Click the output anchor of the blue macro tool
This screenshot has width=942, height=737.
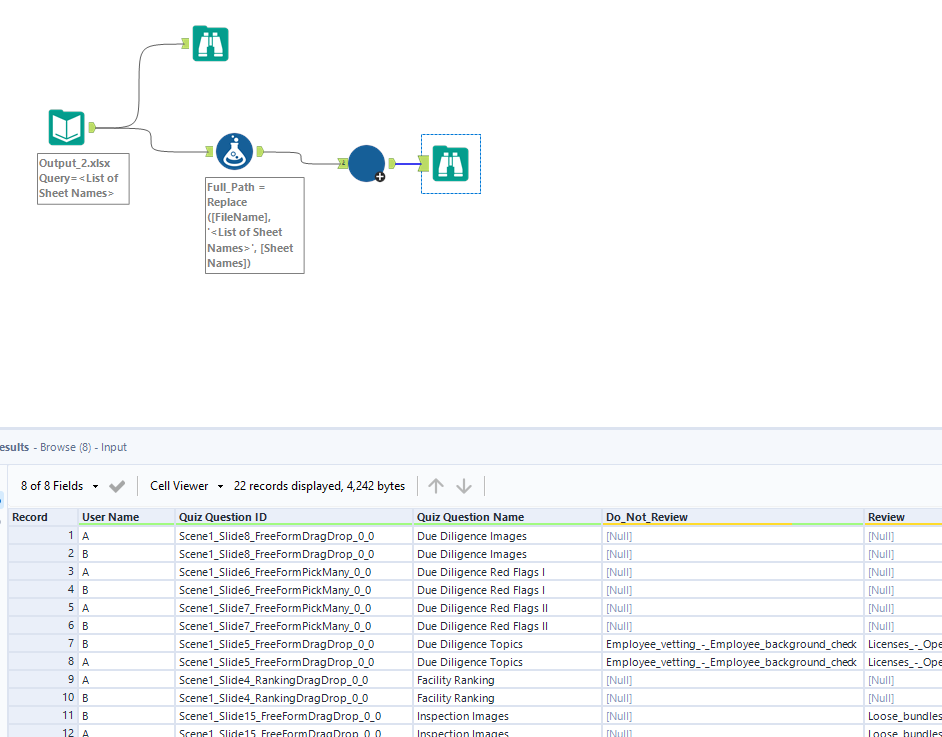click(x=392, y=163)
